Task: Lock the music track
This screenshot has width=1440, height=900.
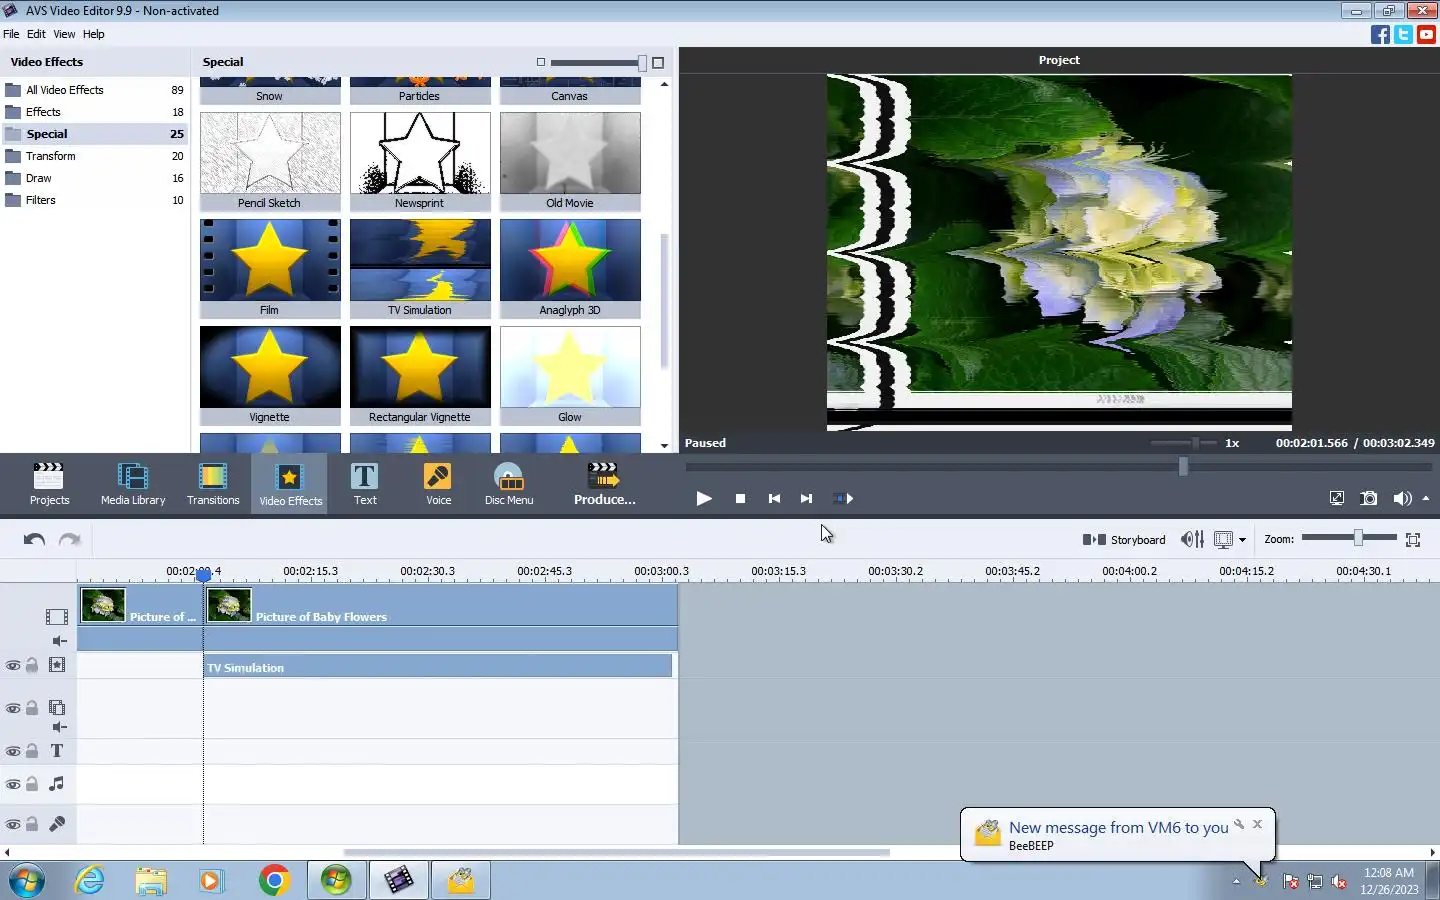Action: coord(32,784)
